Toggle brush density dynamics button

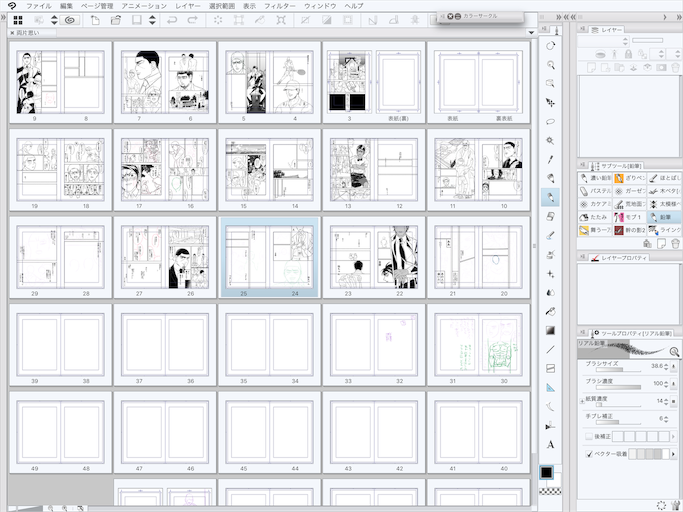coord(674,384)
